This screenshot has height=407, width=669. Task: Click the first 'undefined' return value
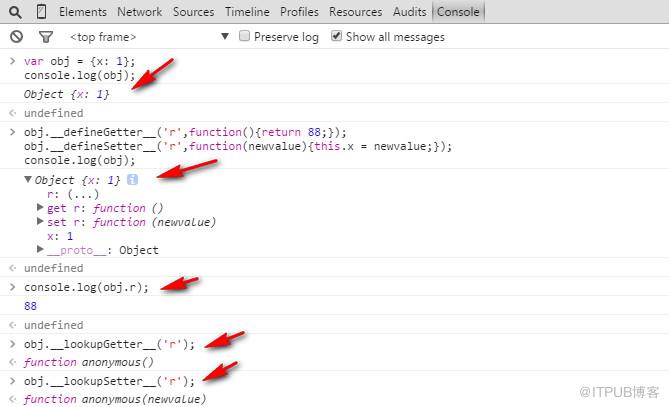click(54, 113)
